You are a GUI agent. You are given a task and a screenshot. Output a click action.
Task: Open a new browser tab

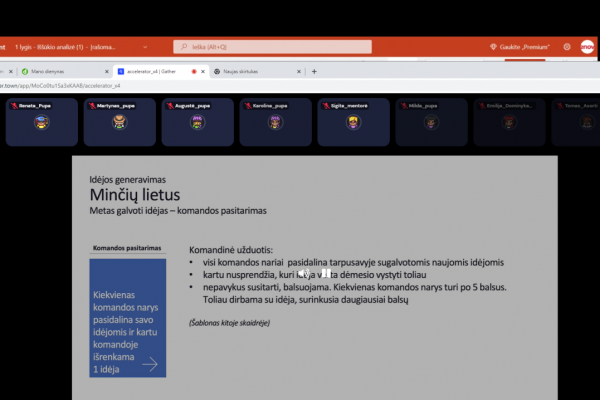[x=314, y=72]
